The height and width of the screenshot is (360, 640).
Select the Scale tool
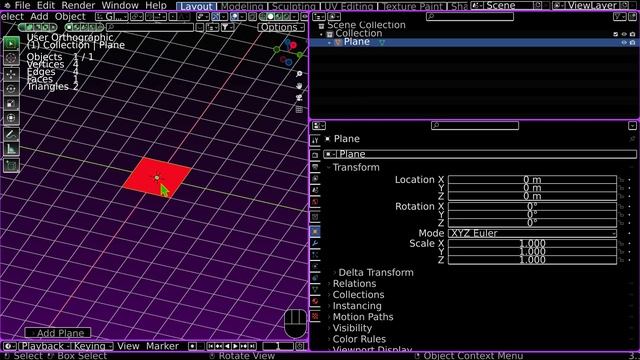(x=11, y=103)
